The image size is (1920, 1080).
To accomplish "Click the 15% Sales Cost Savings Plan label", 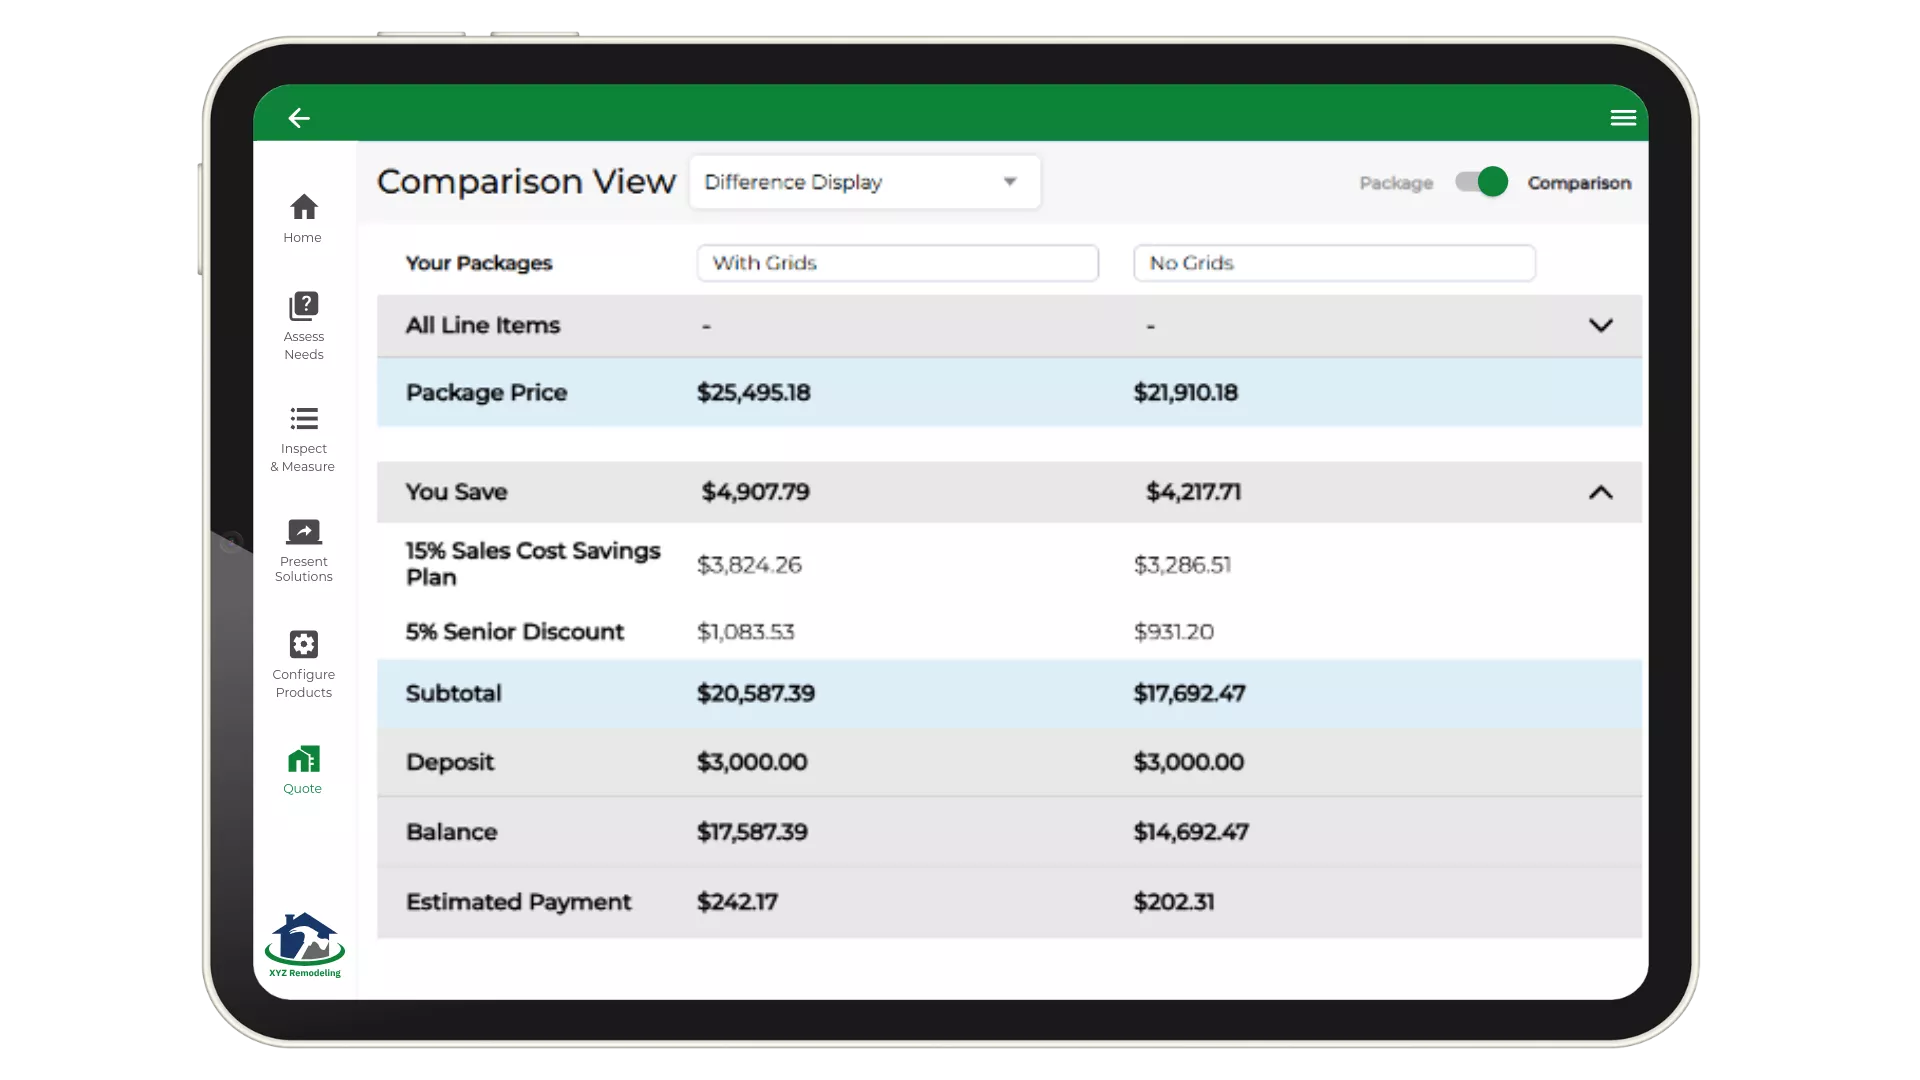I will pyautogui.click(x=533, y=564).
